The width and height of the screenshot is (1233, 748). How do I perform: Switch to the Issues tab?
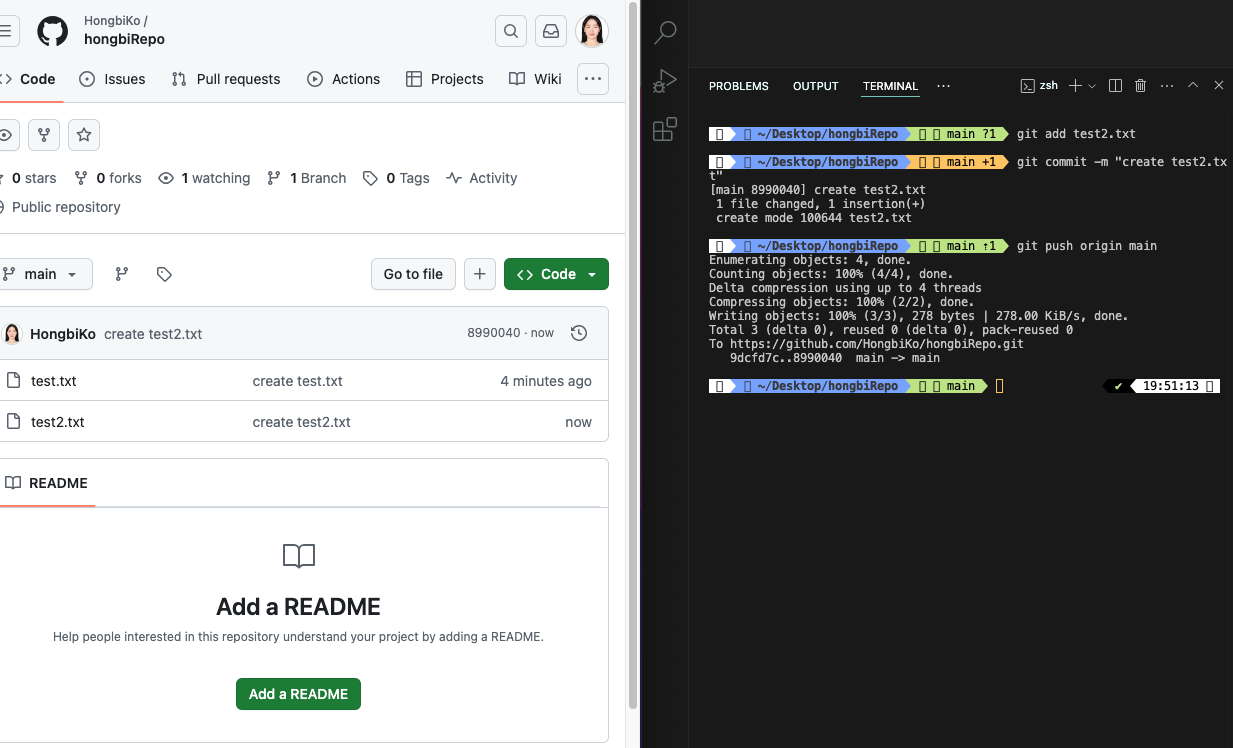click(x=112, y=79)
